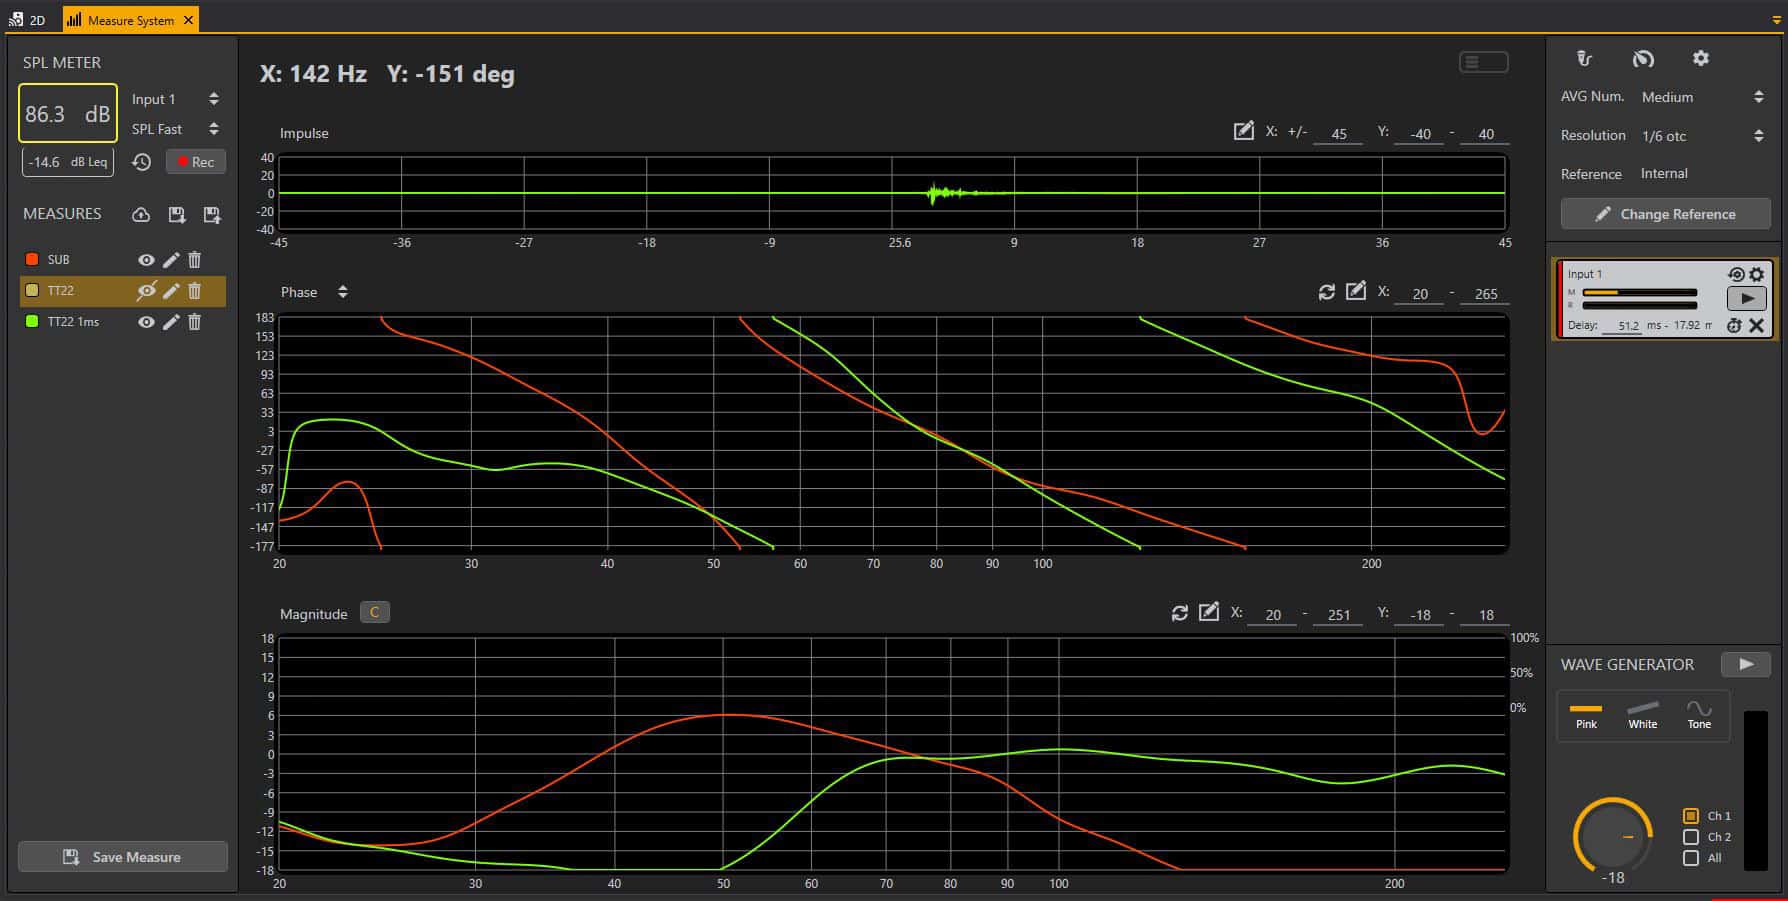Viewport: 1788px width, 901px height.
Task: Edit the Impulse graph axis range
Action: [1243, 131]
